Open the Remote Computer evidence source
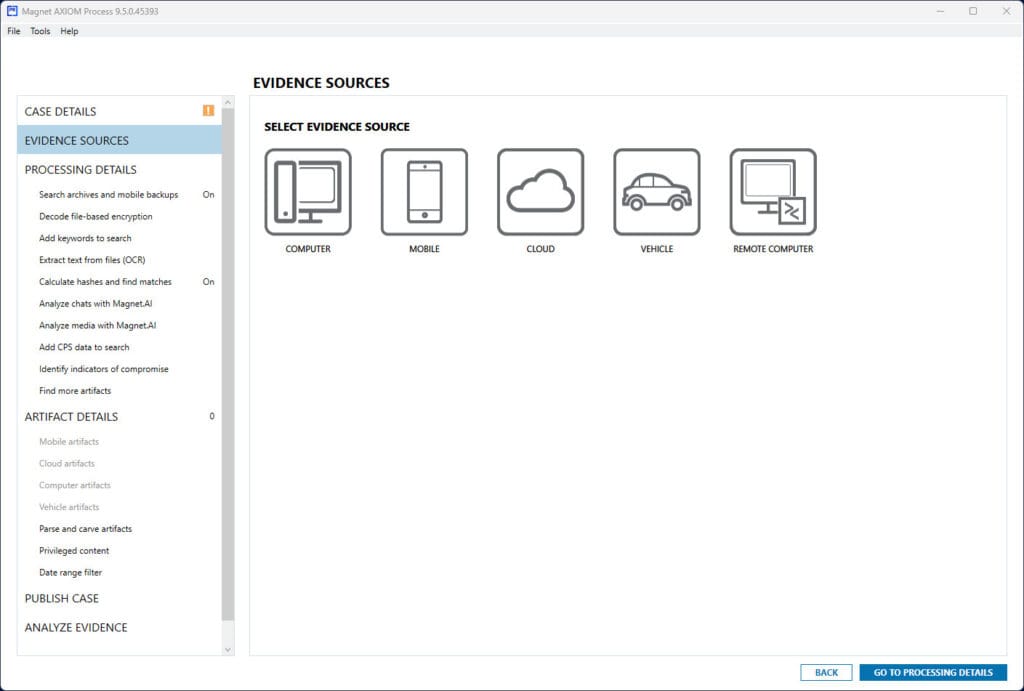The width and height of the screenshot is (1024, 691). coord(772,192)
